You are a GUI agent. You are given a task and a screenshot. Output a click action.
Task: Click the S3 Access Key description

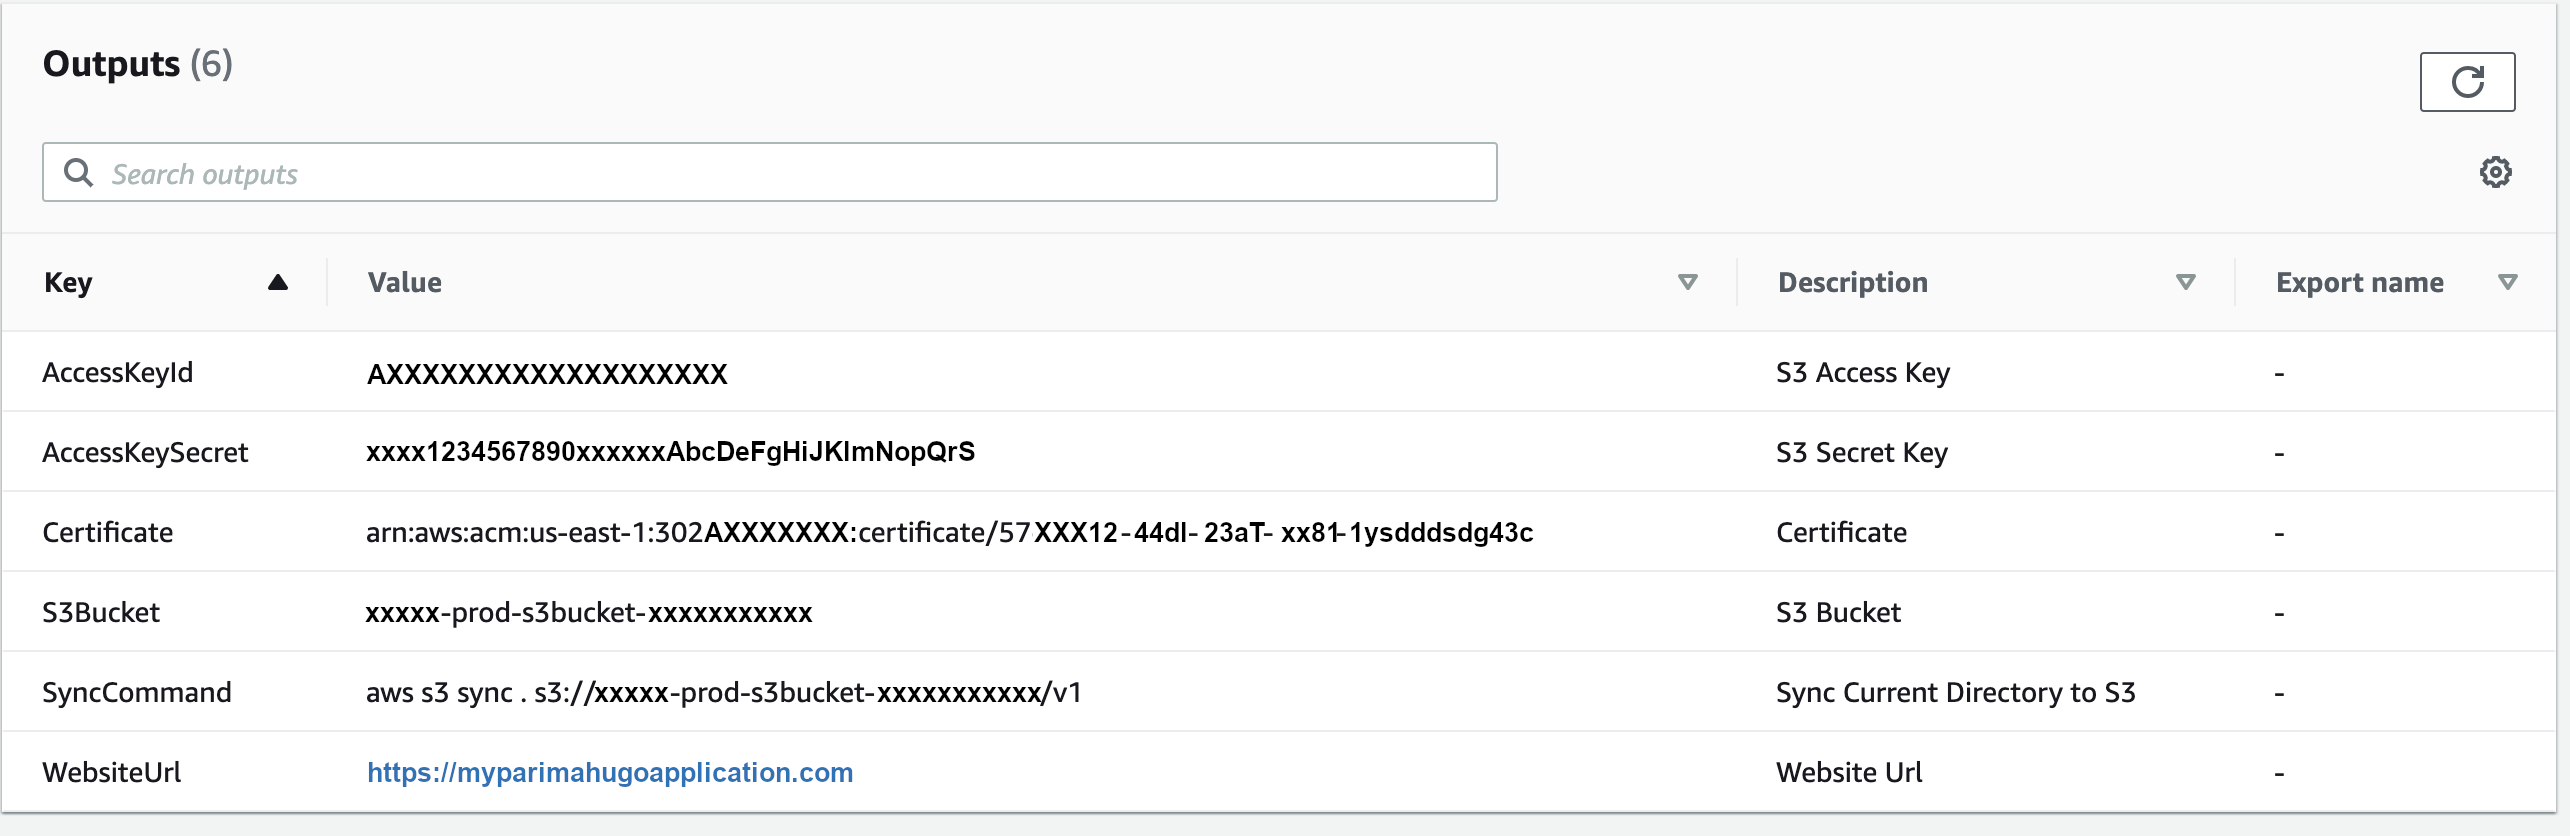pyautogui.click(x=1862, y=371)
